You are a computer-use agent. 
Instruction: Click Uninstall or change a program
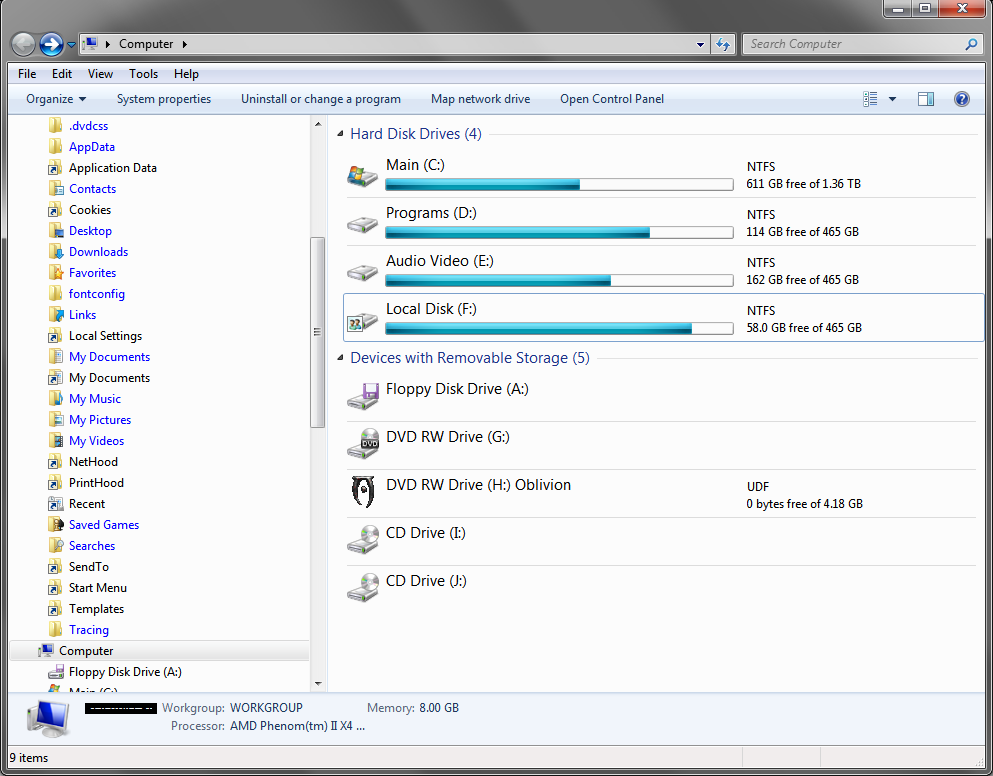point(320,99)
